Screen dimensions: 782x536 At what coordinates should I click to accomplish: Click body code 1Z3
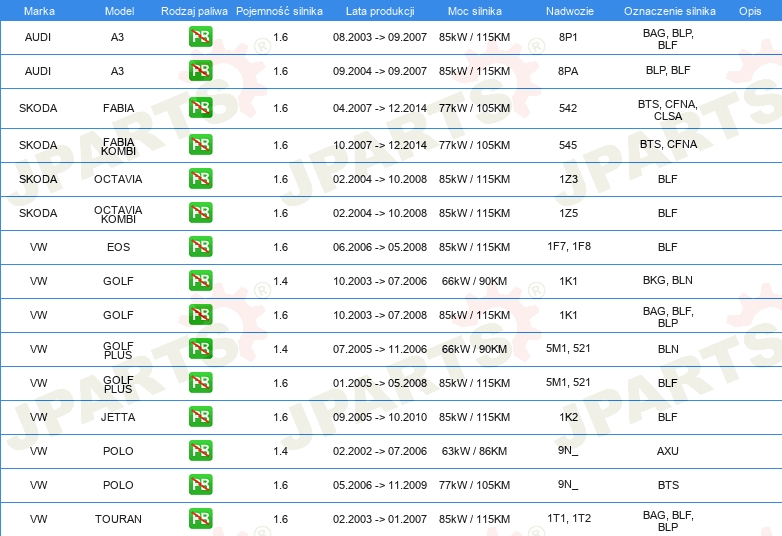click(x=568, y=179)
